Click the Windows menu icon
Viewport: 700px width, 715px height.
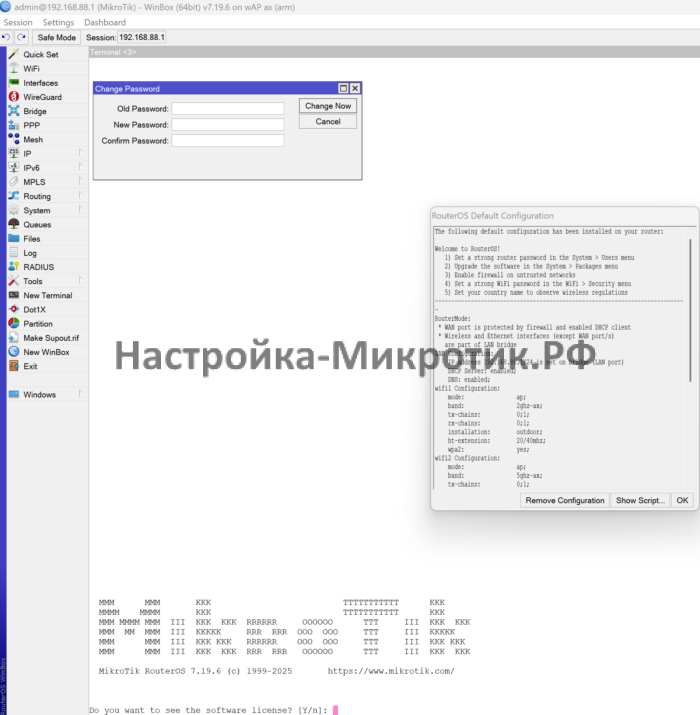14,394
